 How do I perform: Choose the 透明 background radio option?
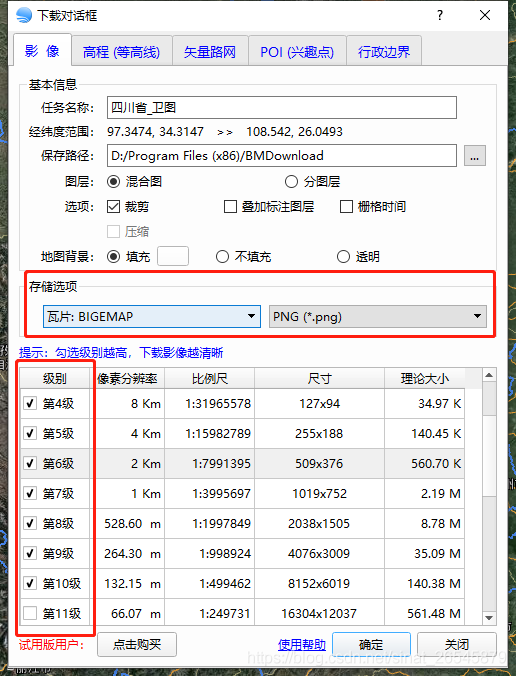343,257
